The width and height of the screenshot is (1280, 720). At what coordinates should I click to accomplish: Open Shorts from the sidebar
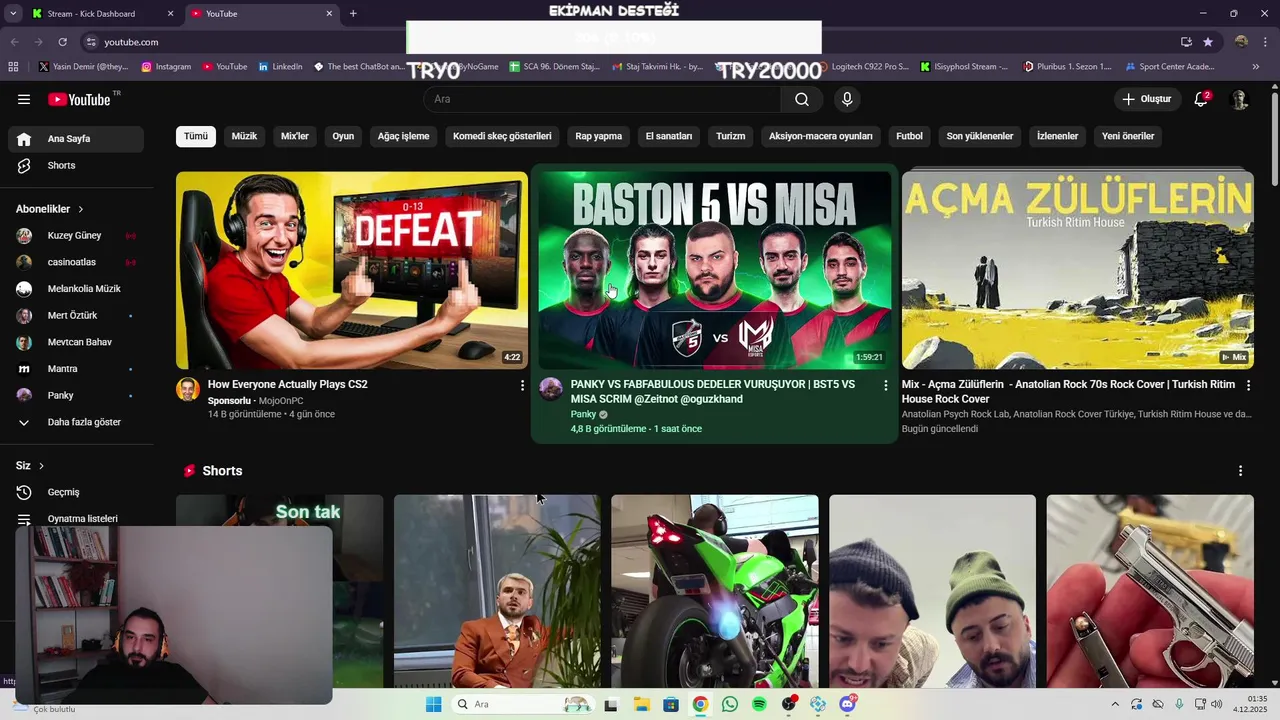pyautogui.click(x=76, y=165)
